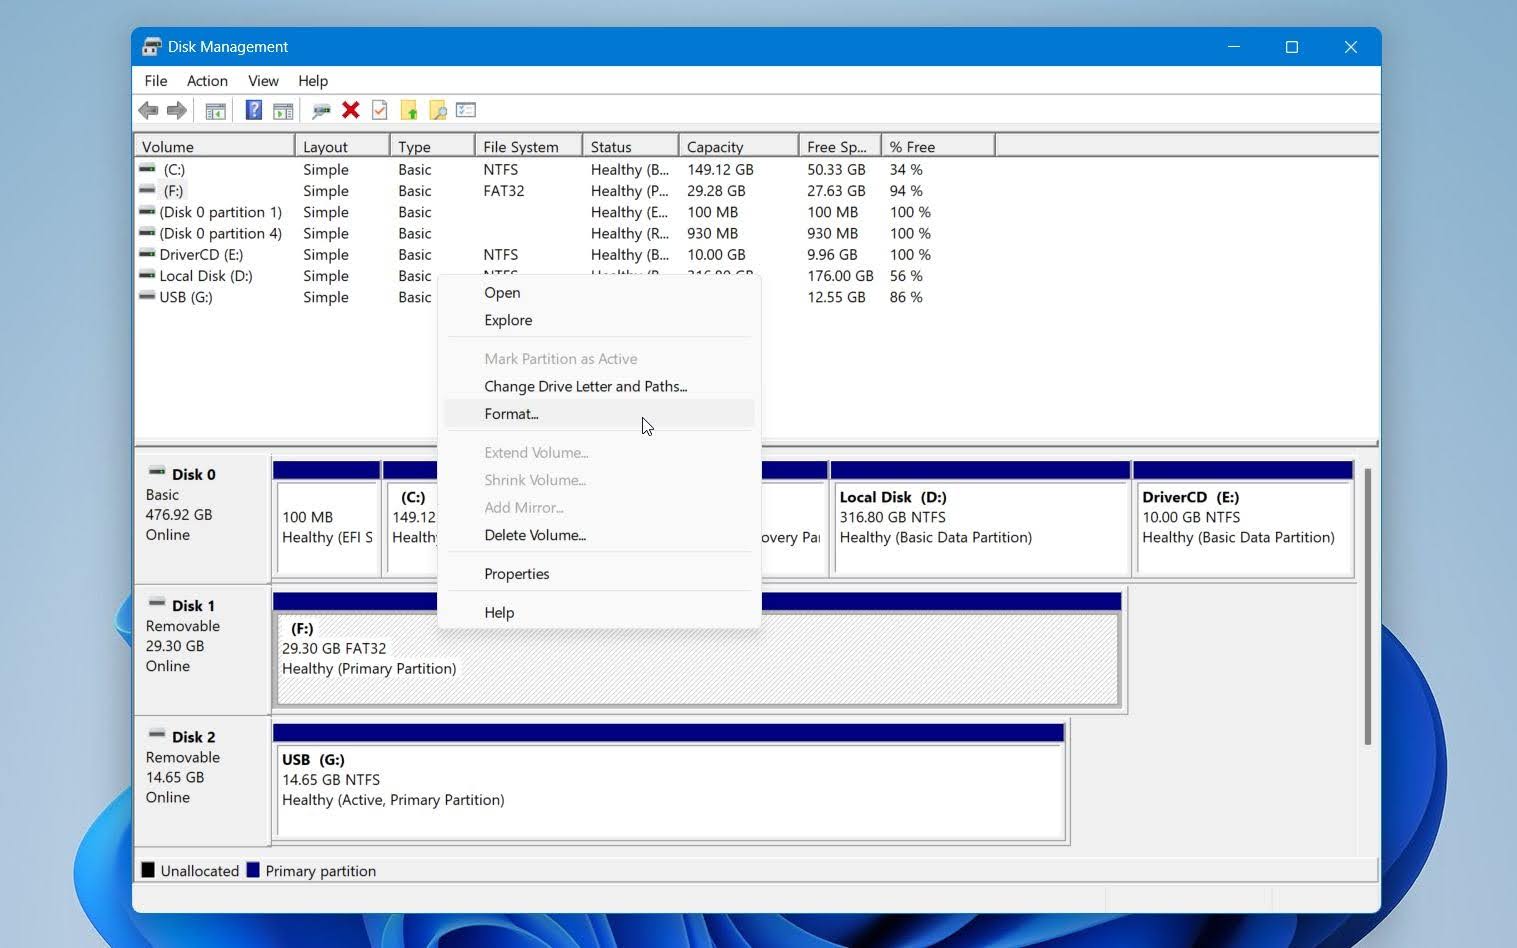Open Properties from the context menu
The width and height of the screenshot is (1517, 948).
click(599, 574)
